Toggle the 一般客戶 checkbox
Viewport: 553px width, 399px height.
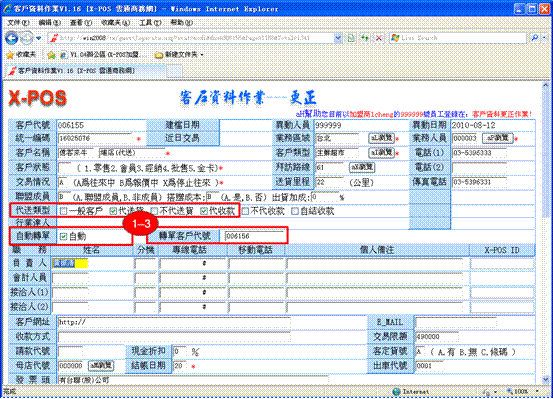point(63,211)
